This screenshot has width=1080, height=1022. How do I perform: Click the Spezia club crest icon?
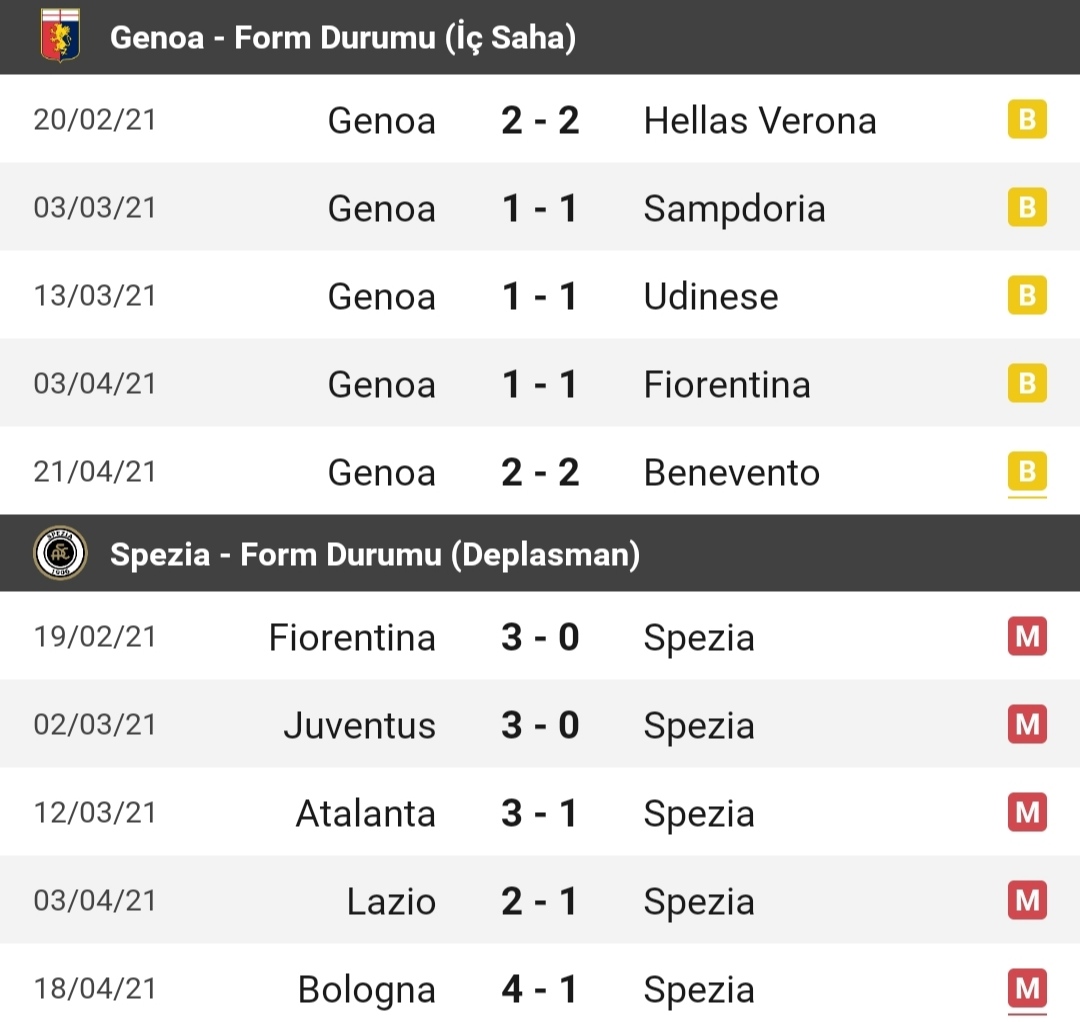60,552
